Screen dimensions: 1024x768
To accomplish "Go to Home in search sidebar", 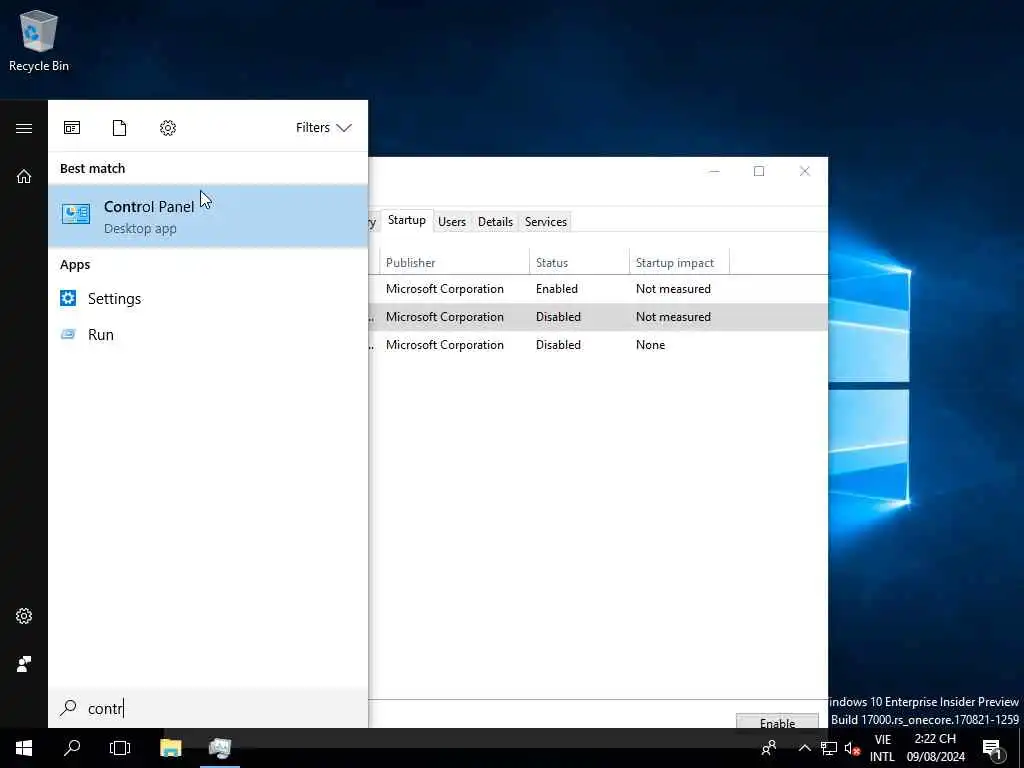I will pyautogui.click(x=24, y=176).
